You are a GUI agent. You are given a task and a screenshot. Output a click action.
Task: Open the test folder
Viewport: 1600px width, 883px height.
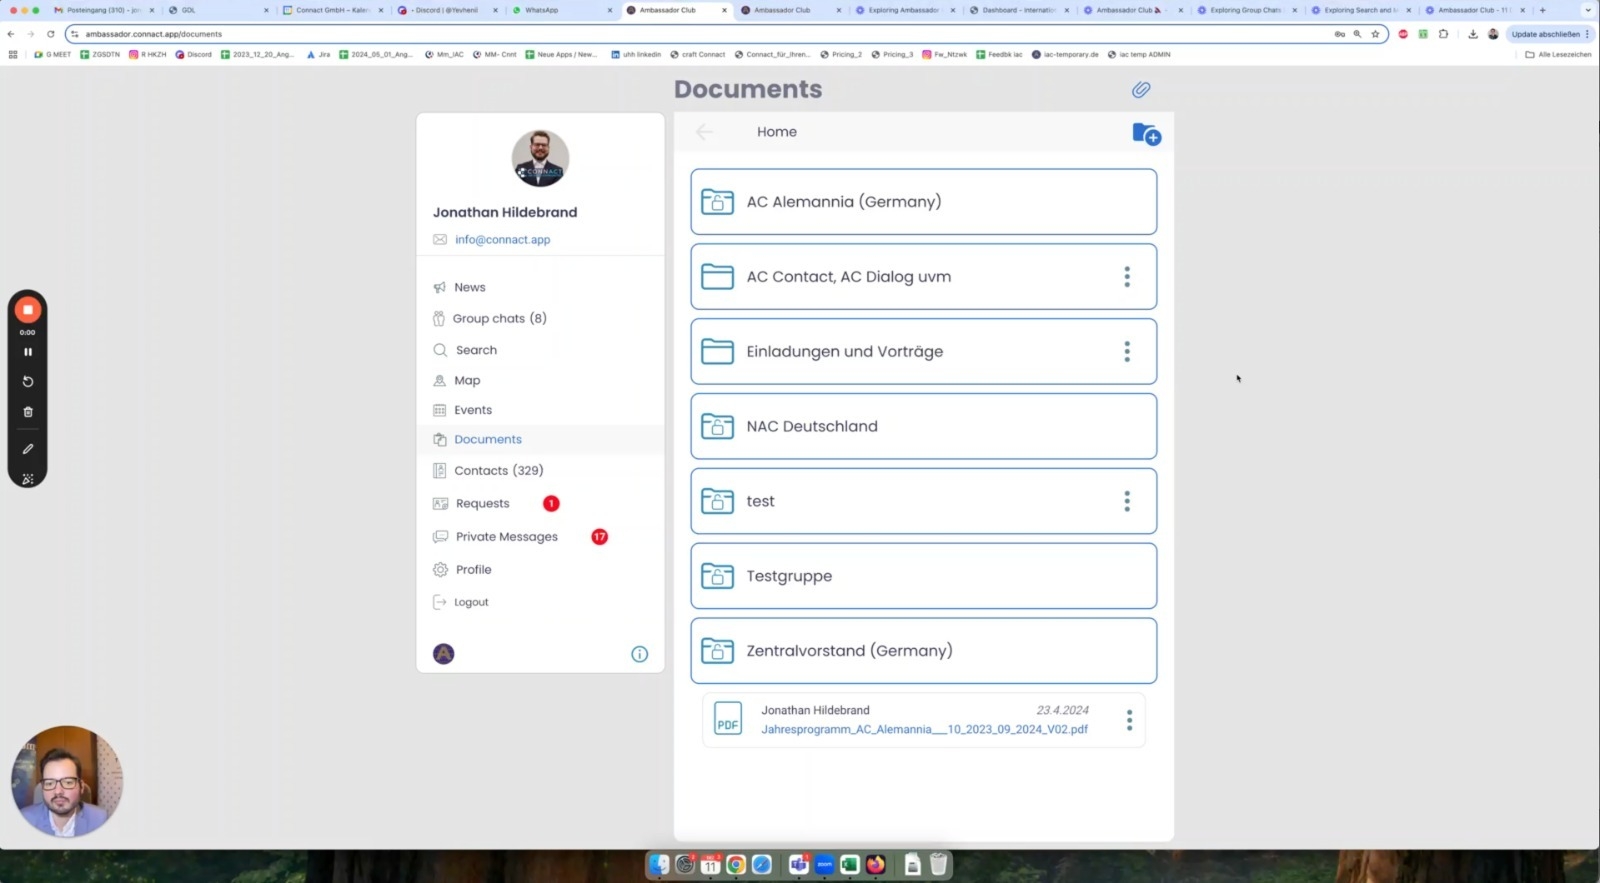coord(923,501)
